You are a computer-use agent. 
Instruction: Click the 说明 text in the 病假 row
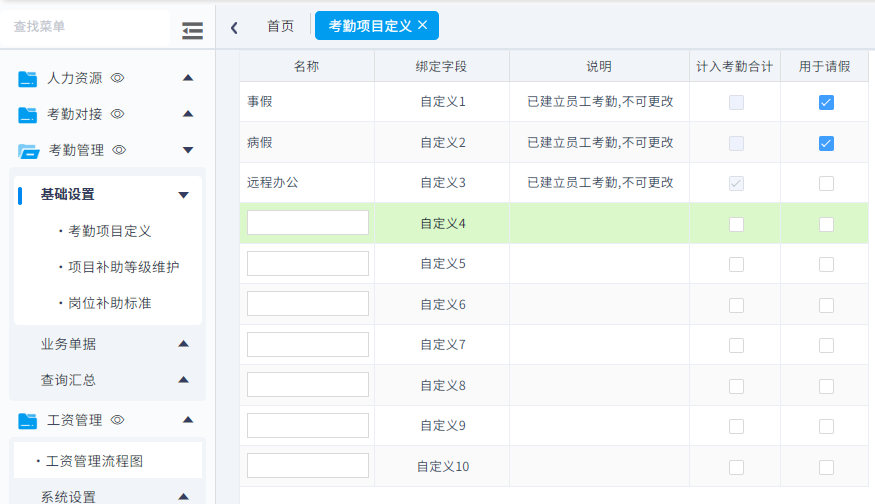[x=600, y=142]
